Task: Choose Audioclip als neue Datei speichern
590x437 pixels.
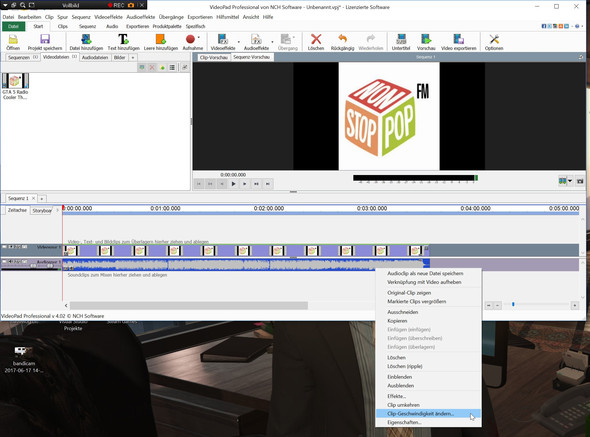Action: click(428, 273)
